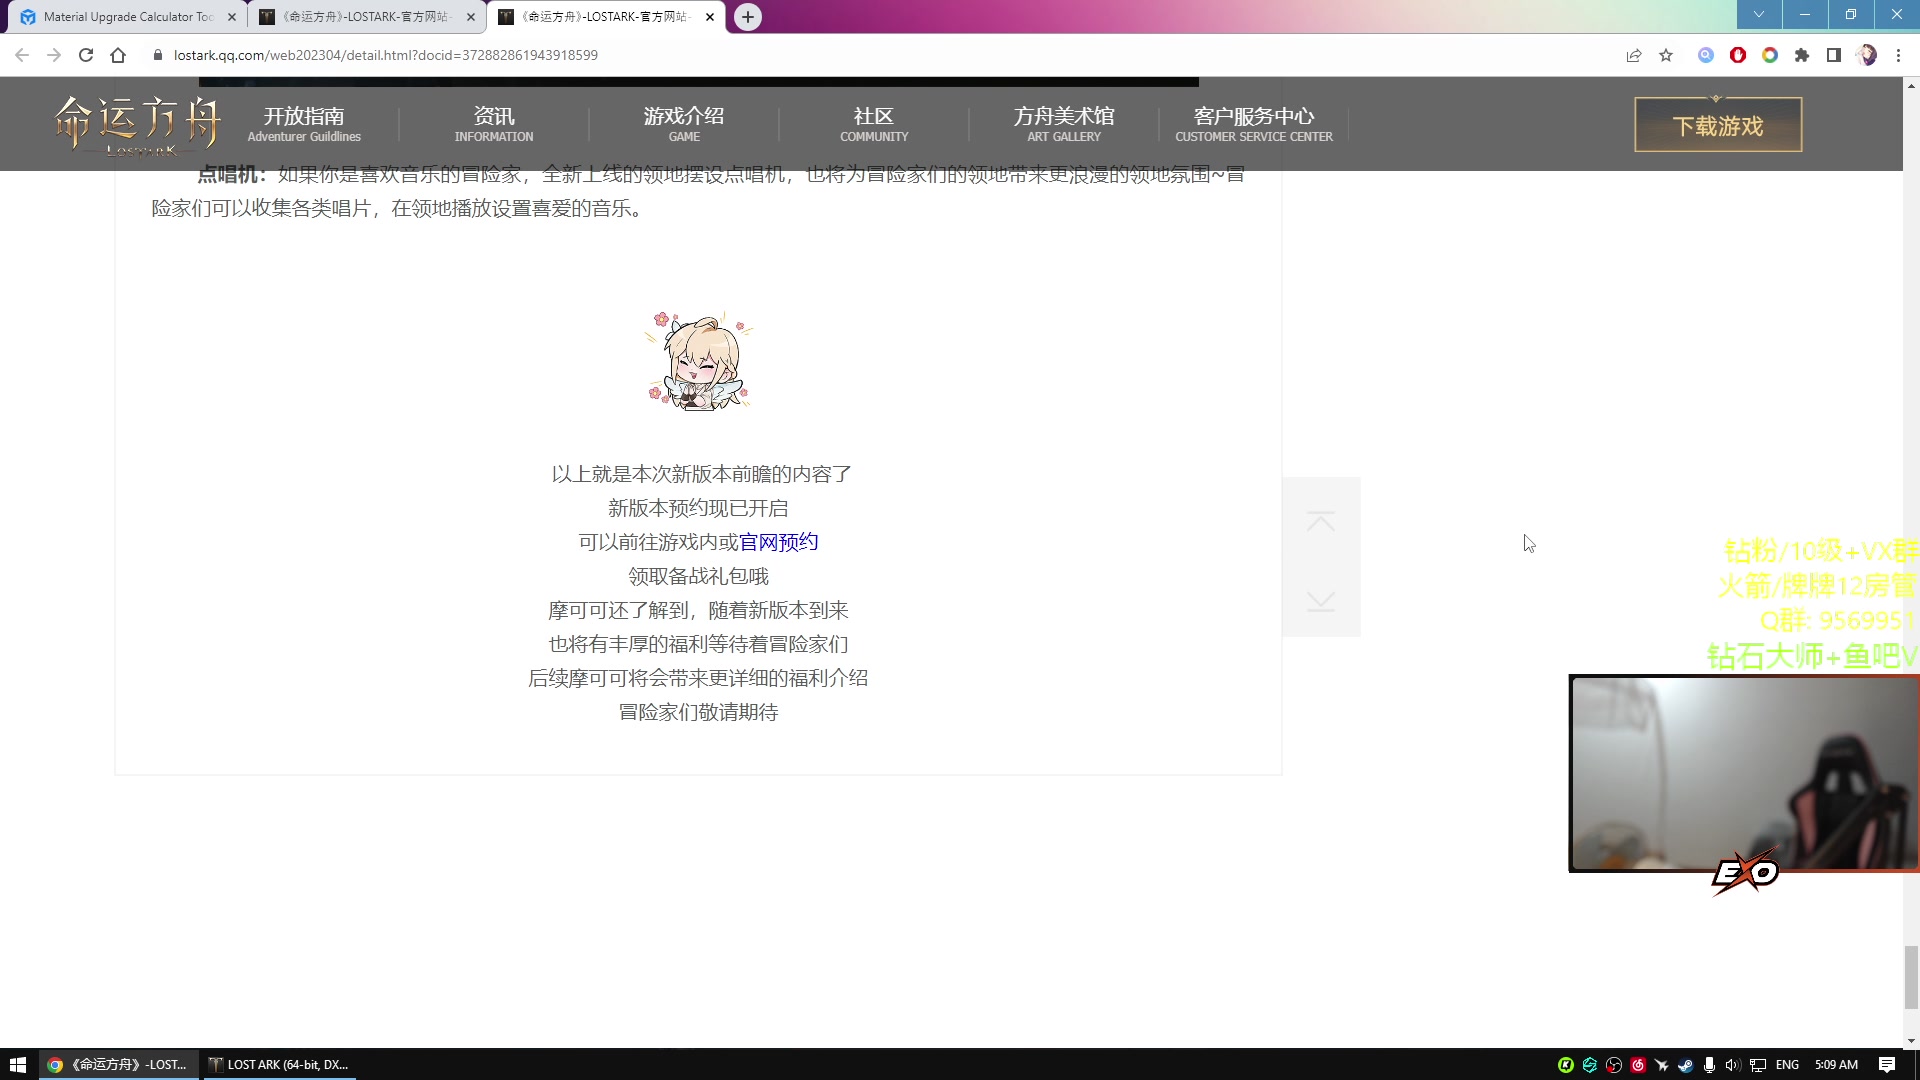Open OBS Studio from the system tray
The height and width of the screenshot is (1080, 1920).
pos(1613,1064)
